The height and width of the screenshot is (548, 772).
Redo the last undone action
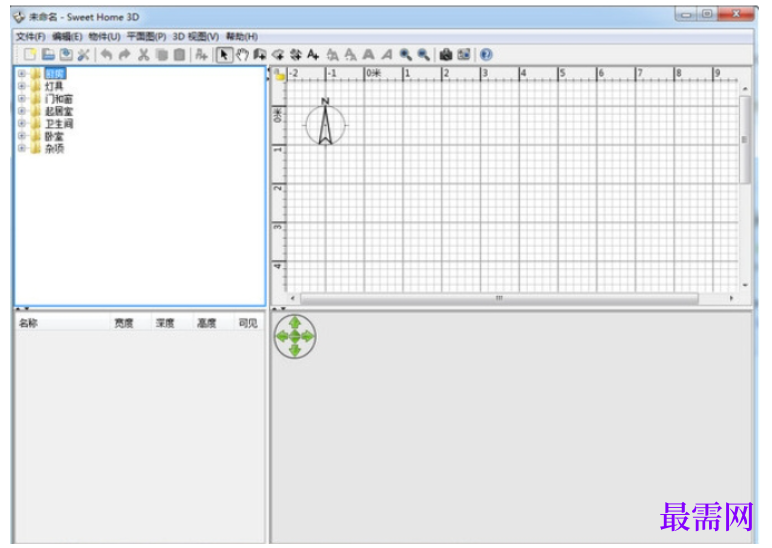click(x=125, y=55)
